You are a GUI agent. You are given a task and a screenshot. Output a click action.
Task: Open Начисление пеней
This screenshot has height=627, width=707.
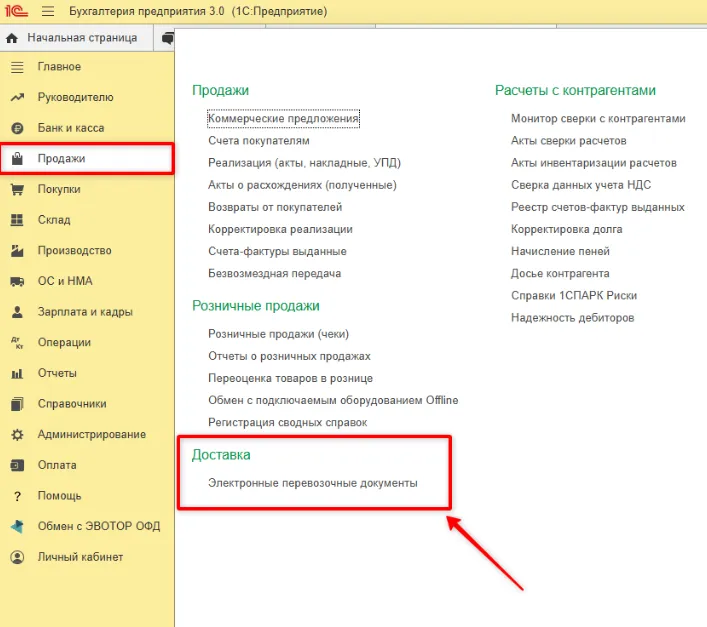560,251
